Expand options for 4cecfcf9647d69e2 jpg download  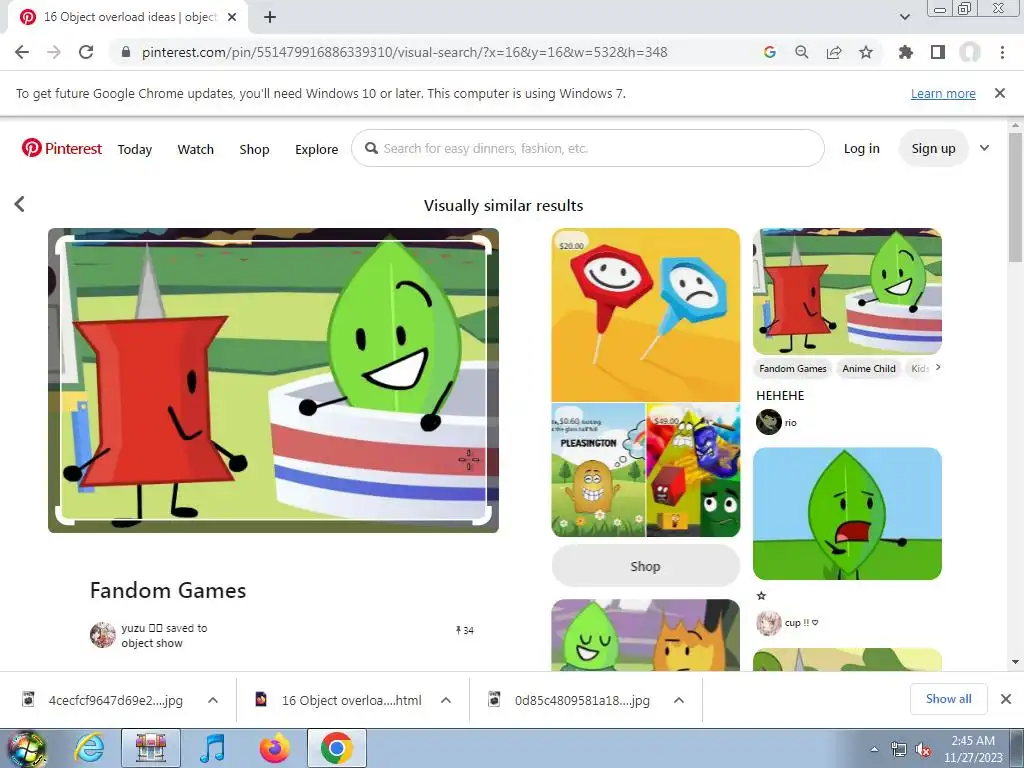(213, 700)
